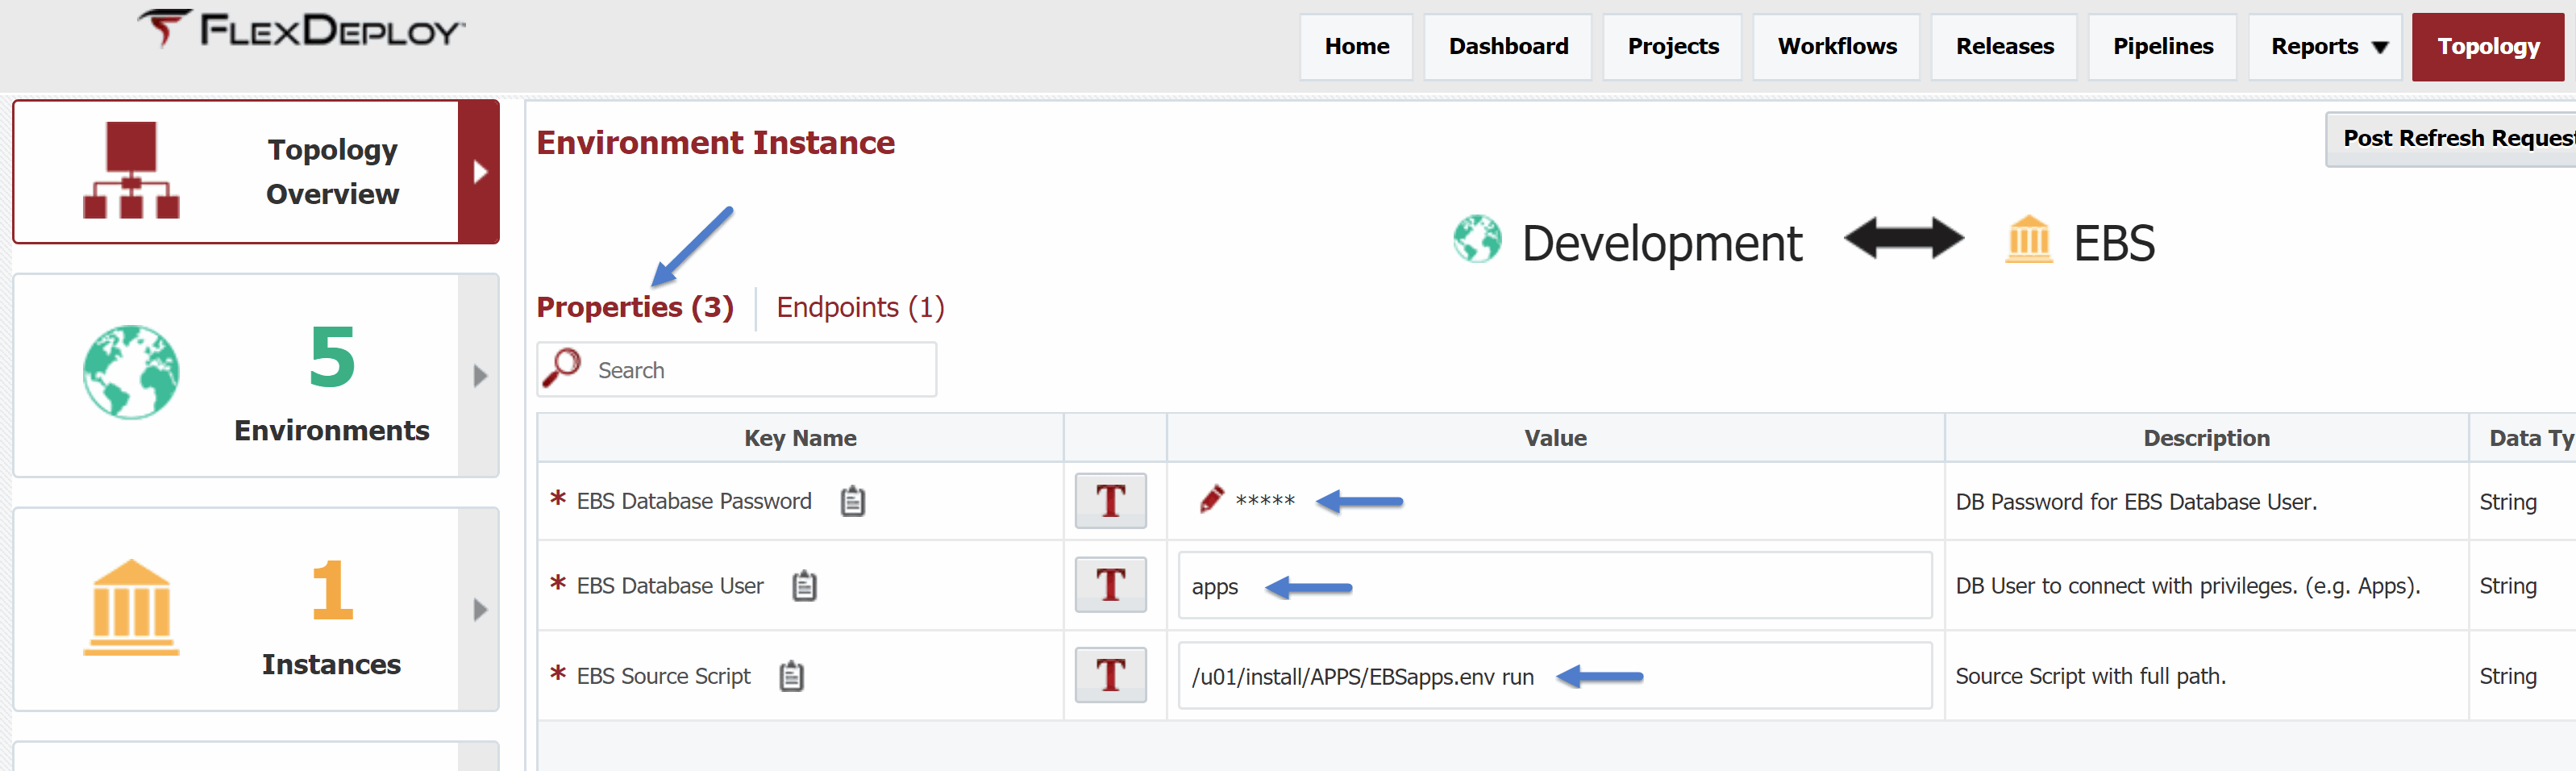Open the Releases menu
Screen dimensions: 2576x771
(2004, 47)
